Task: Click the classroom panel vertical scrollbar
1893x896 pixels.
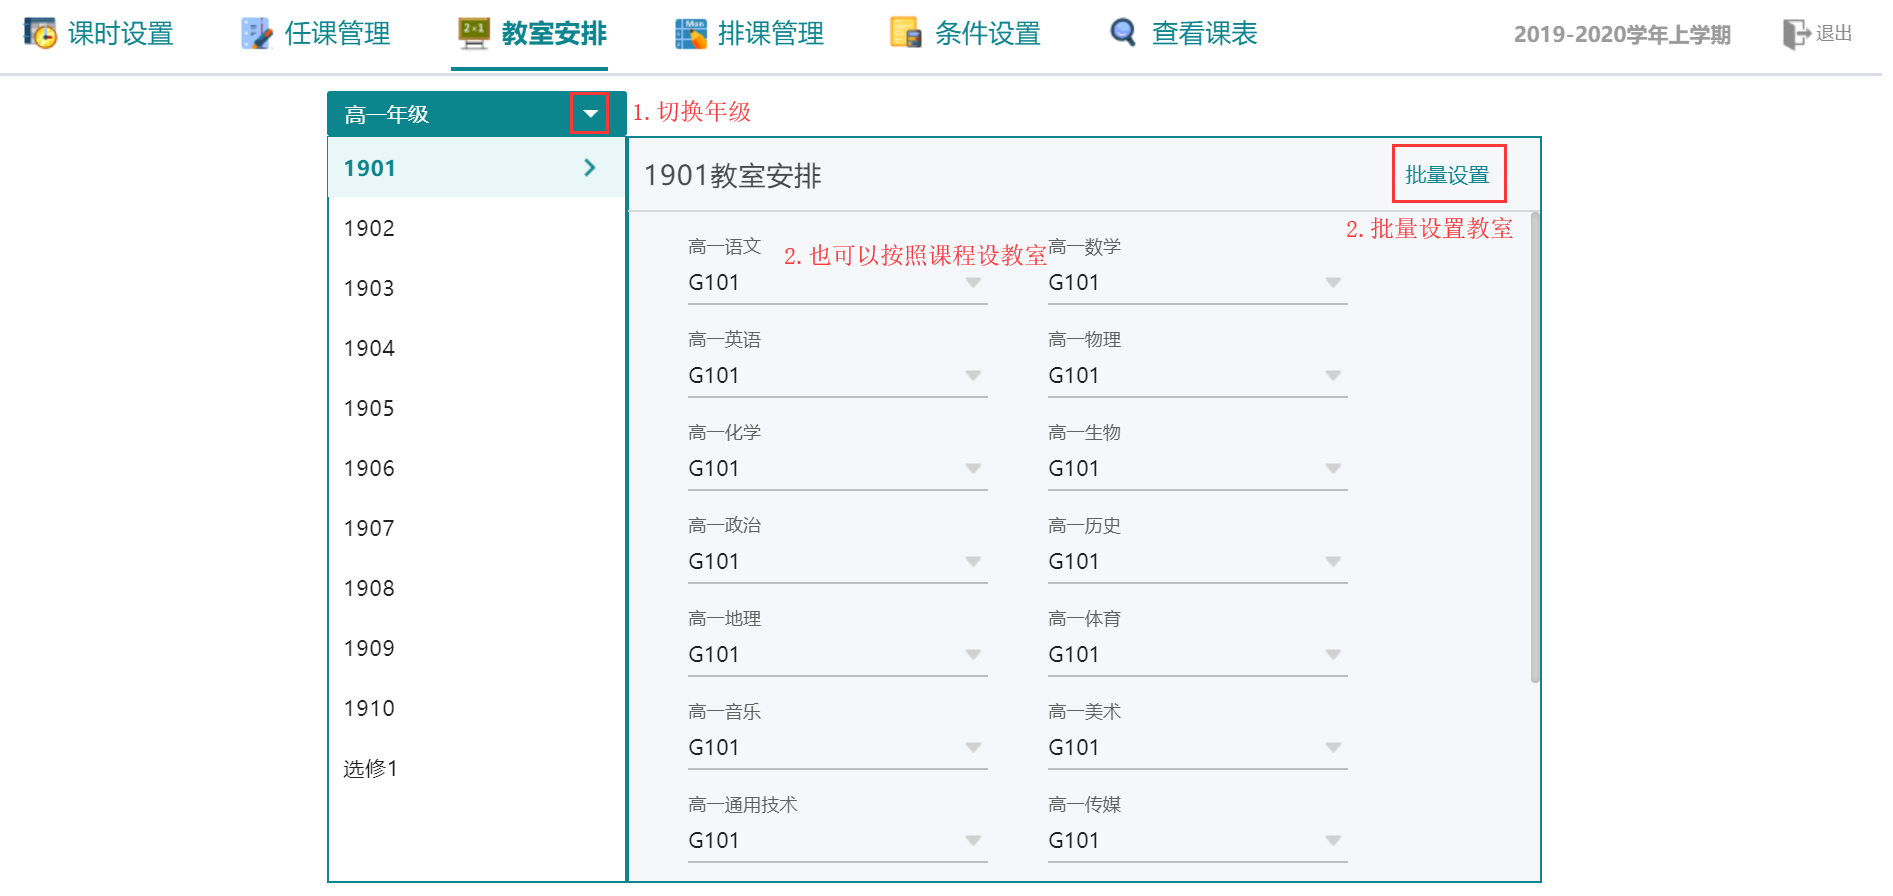Action: (x=1535, y=448)
